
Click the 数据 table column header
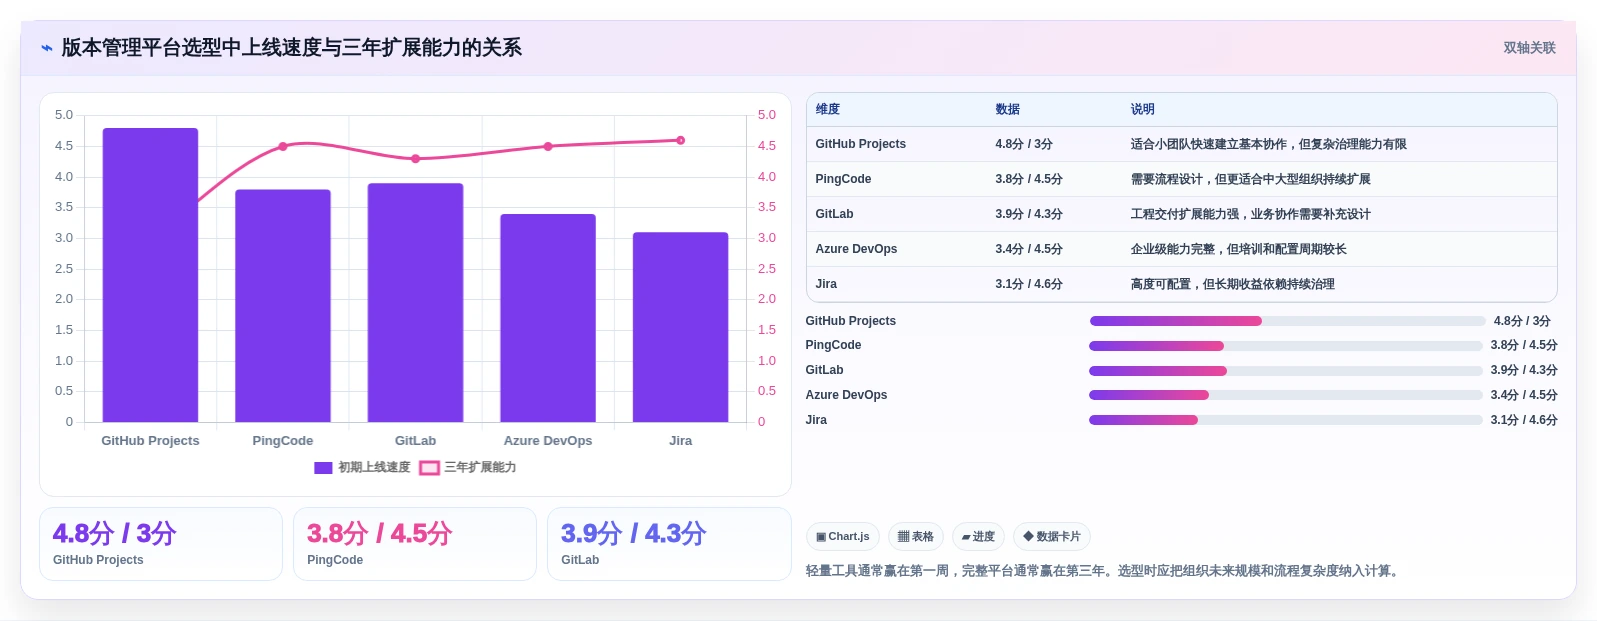(1007, 109)
